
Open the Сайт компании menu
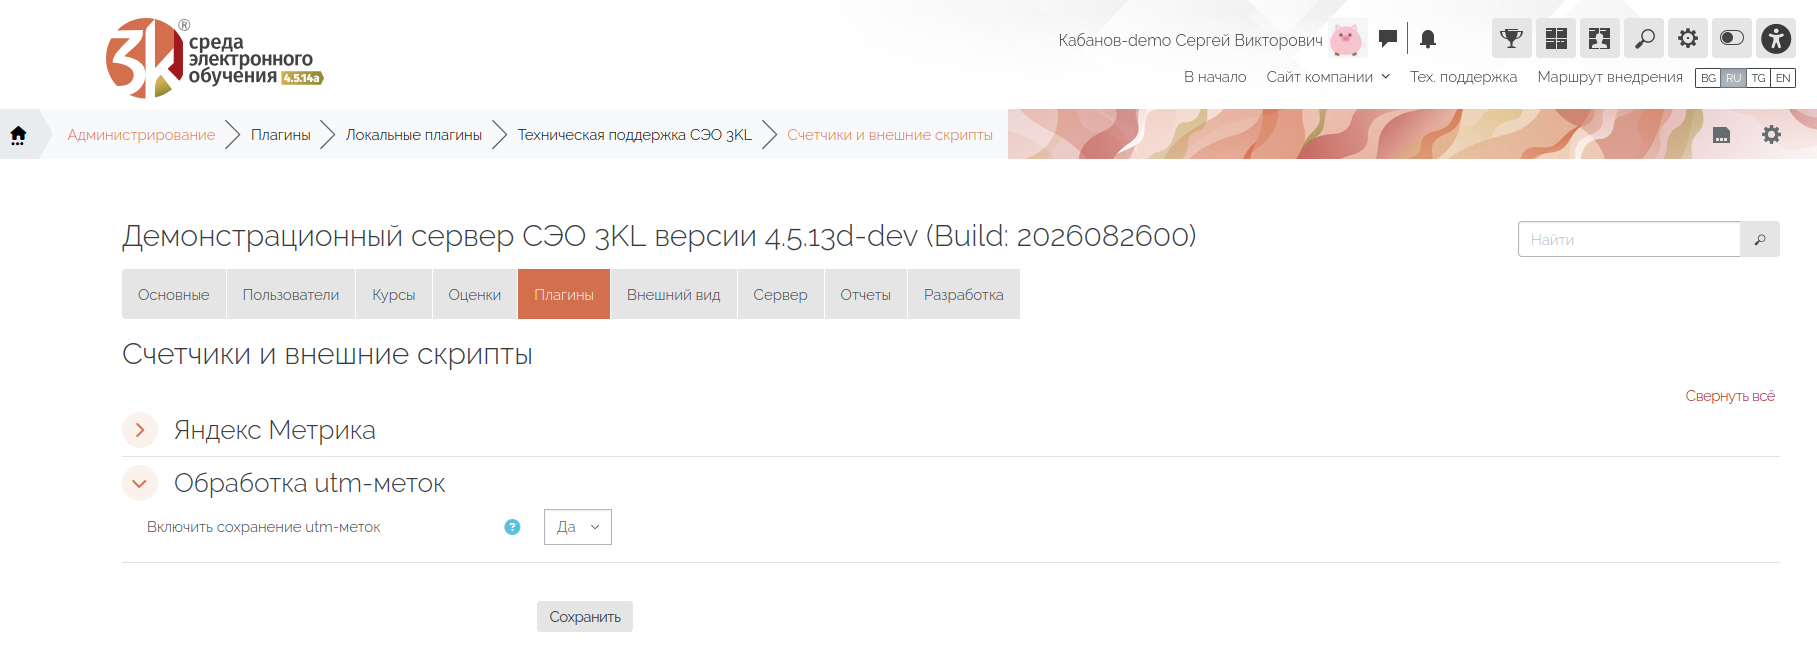pyautogui.click(x=1328, y=77)
